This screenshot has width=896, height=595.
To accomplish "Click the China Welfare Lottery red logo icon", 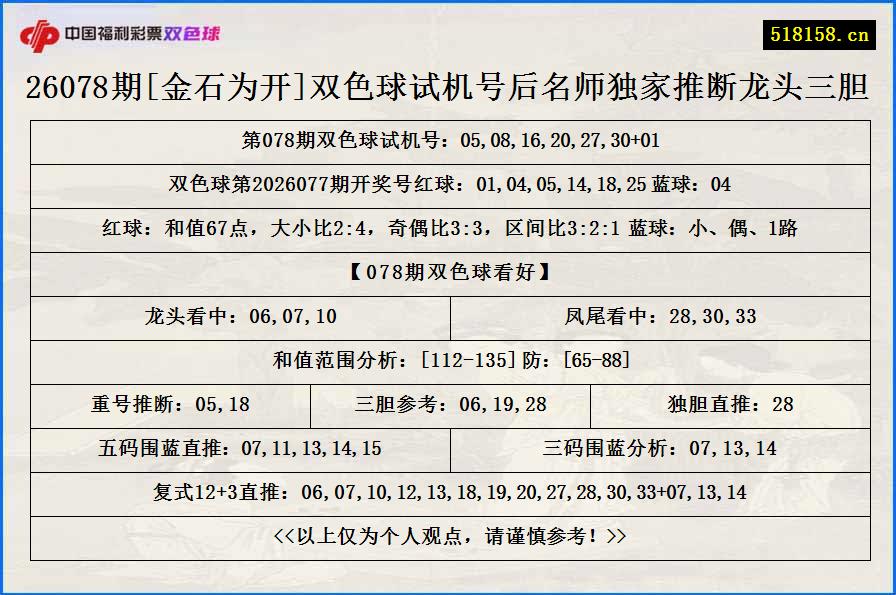I will point(39,35).
